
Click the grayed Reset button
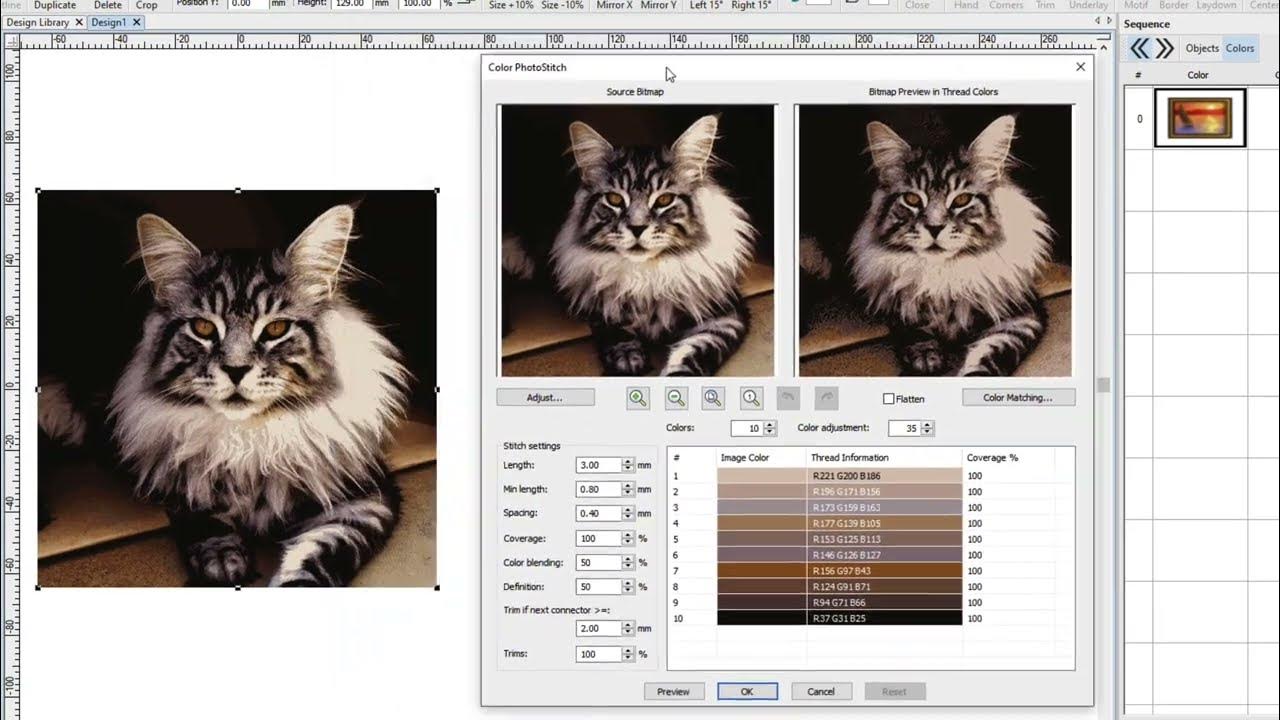pos(895,691)
